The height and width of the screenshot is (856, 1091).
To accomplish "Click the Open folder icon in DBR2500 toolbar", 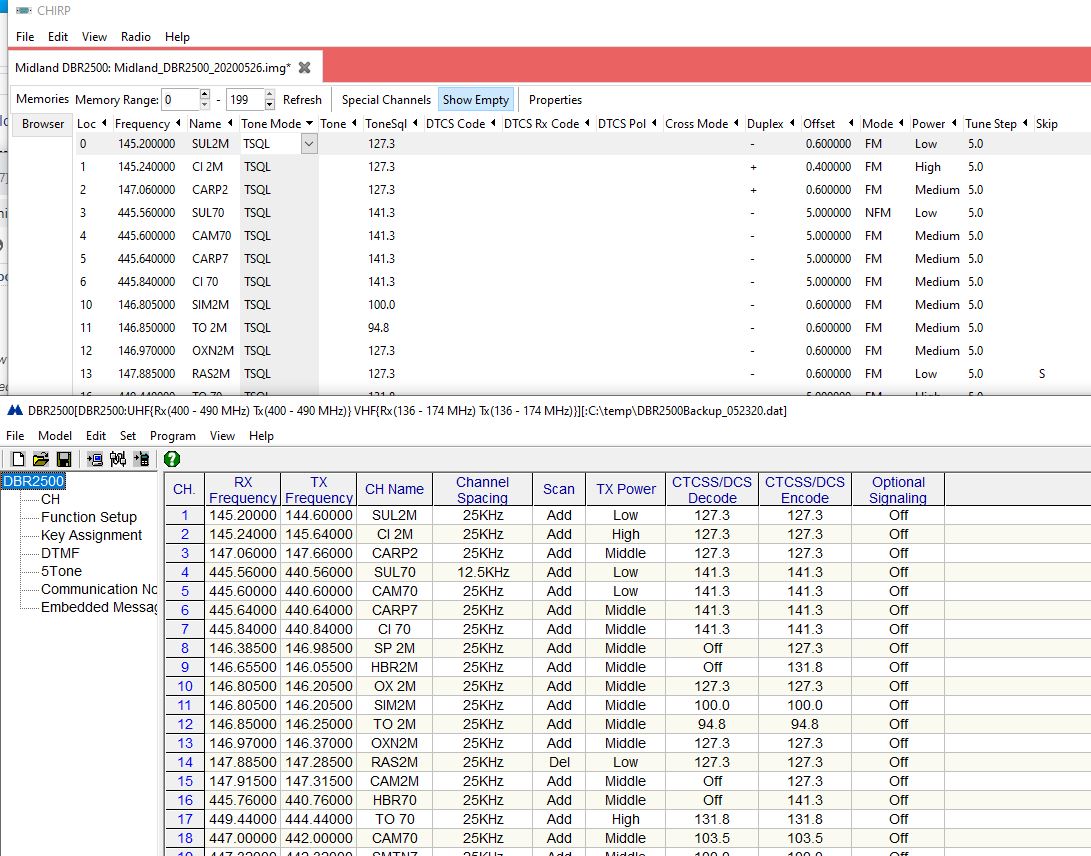I will (41, 459).
